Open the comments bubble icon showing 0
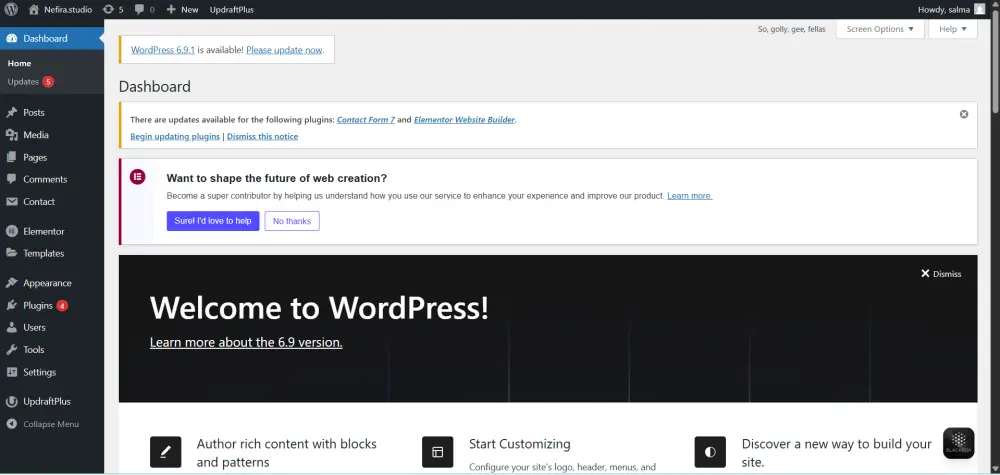 tap(144, 10)
